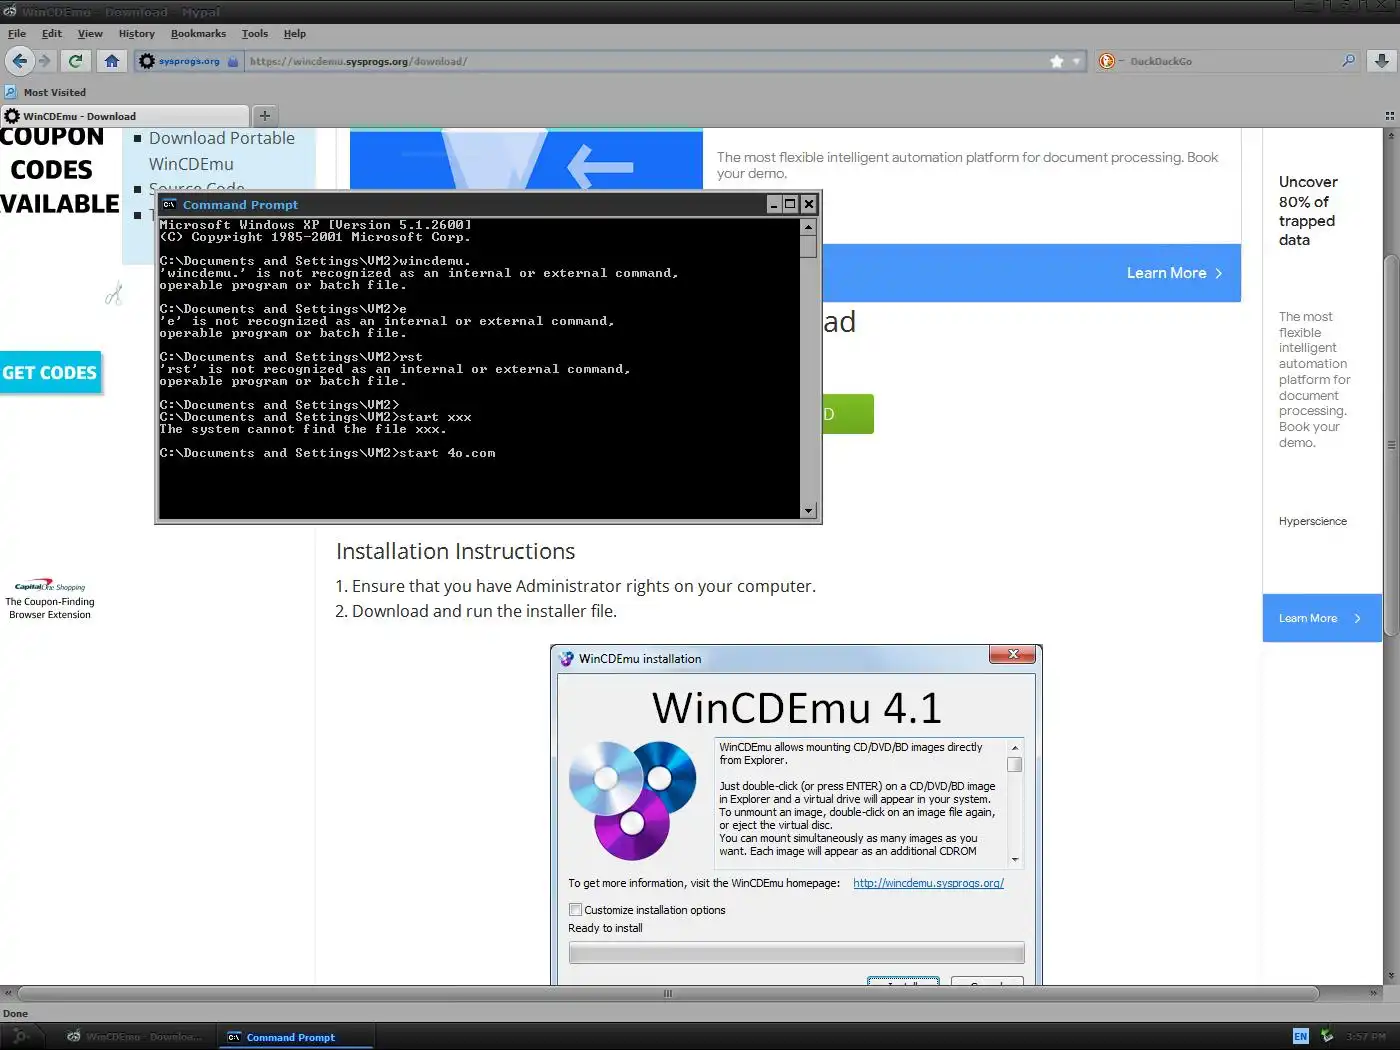Toggle Customize installation options checkbox
This screenshot has height=1050, width=1400.
coord(575,910)
